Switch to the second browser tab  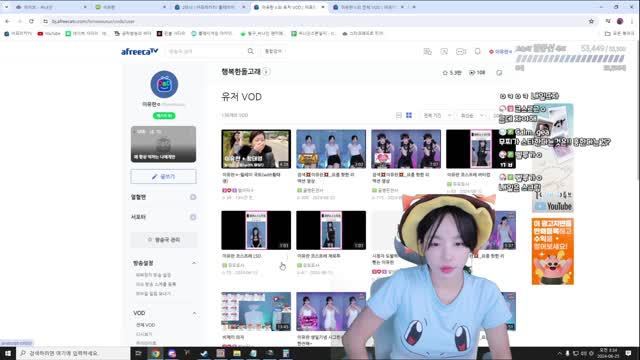pyautogui.click(x=129, y=7)
